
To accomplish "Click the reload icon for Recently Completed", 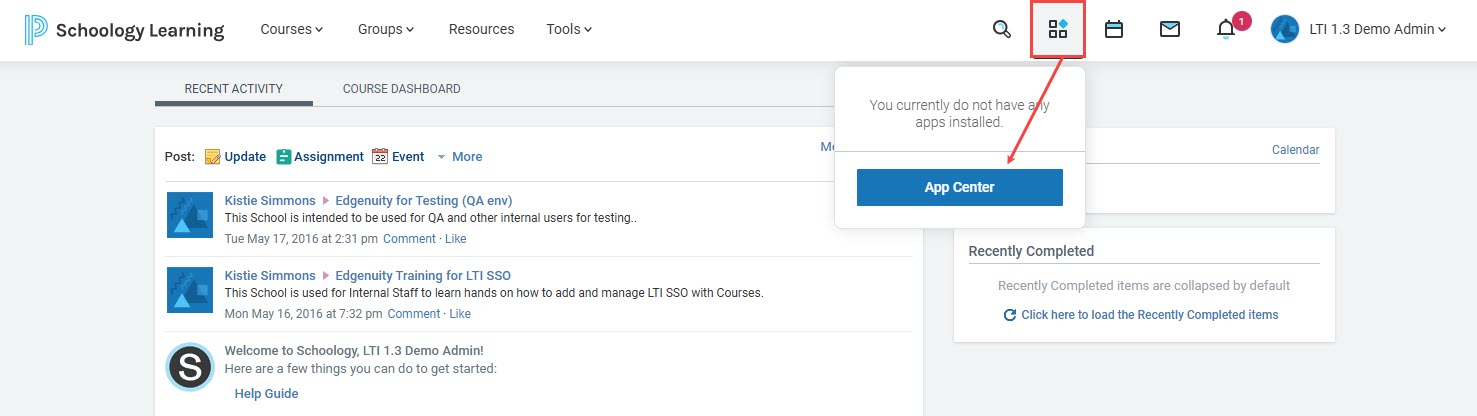I will click(x=1010, y=315).
